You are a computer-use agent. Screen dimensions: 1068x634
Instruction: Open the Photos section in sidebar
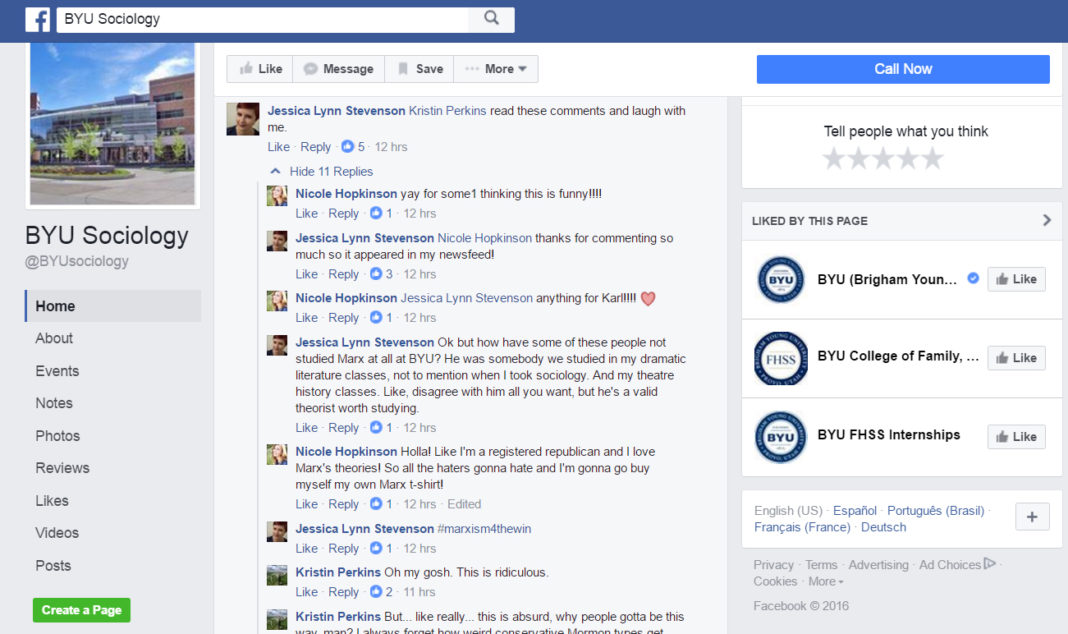tap(58, 435)
